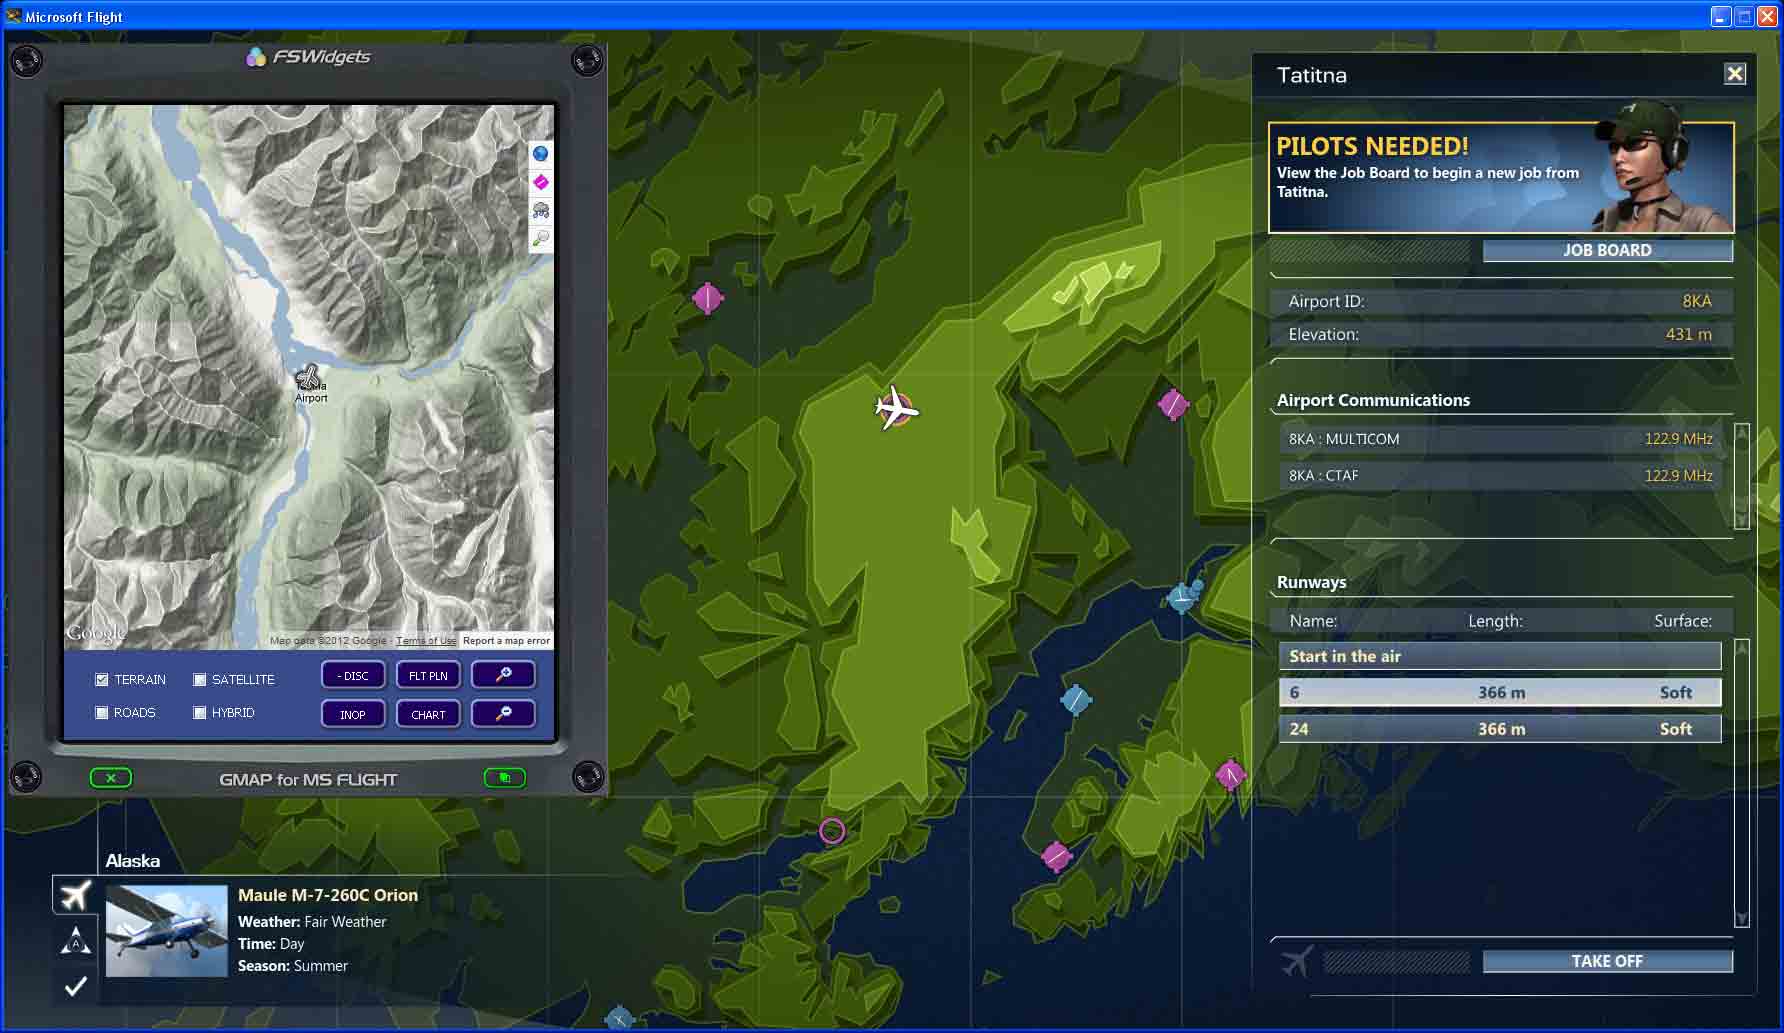This screenshot has height=1033, width=1784.
Task: Click the checkmark icon in left sidebar
Action: (x=75, y=986)
